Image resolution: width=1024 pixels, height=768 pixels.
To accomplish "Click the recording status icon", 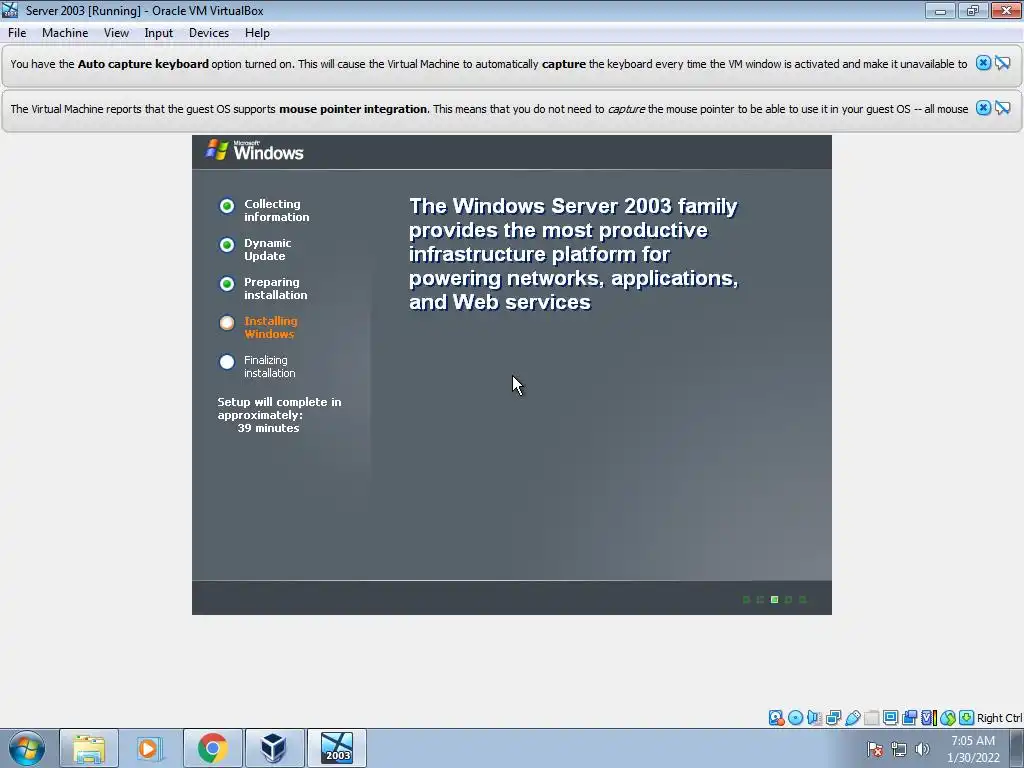I will 909,718.
